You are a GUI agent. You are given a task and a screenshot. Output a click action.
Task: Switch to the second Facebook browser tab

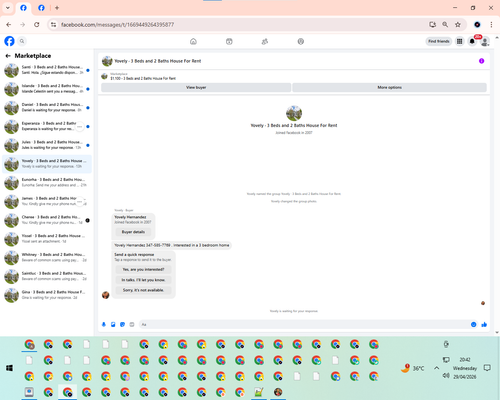click(41, 8)
